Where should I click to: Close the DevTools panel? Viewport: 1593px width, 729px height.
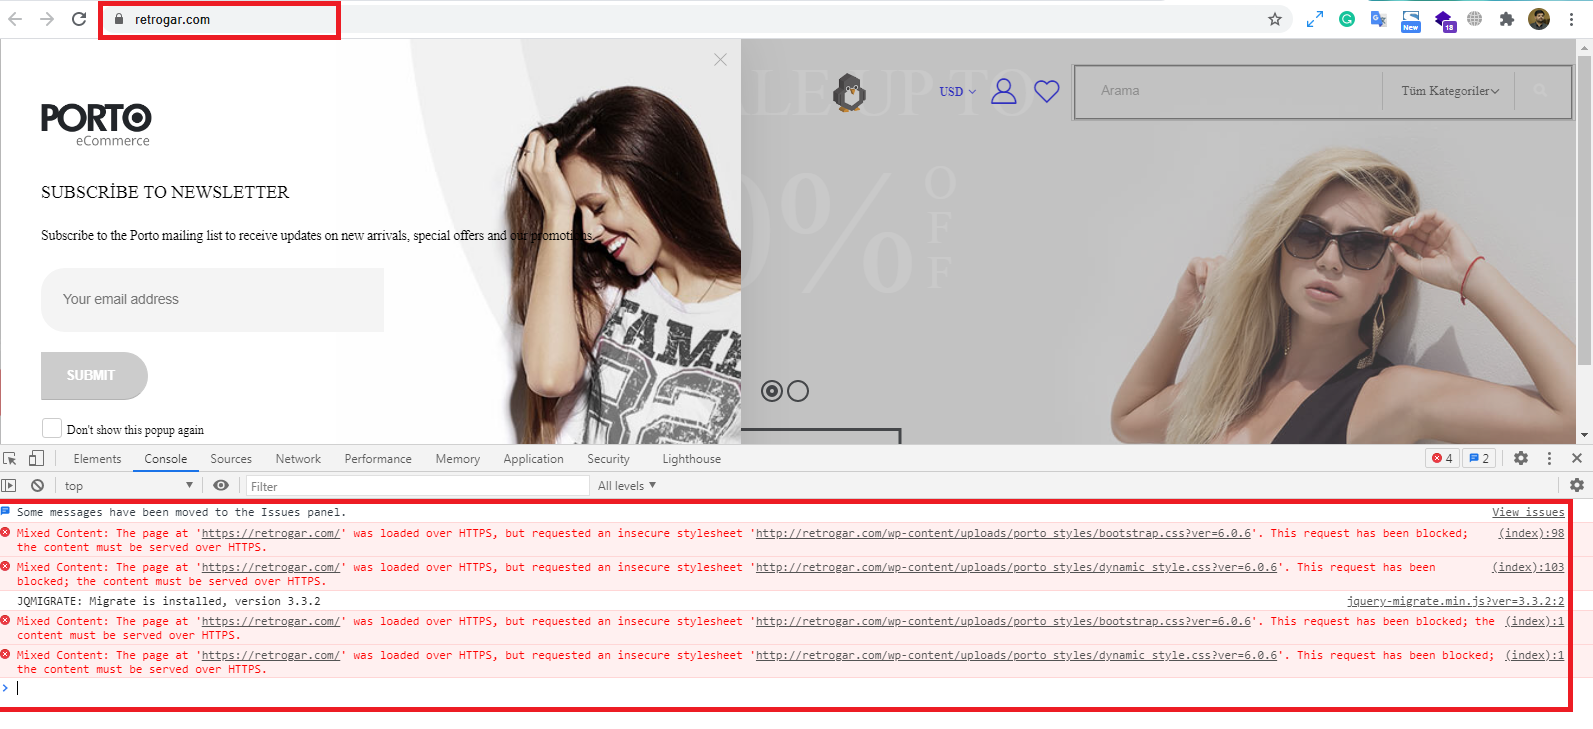click(1577, 458)
